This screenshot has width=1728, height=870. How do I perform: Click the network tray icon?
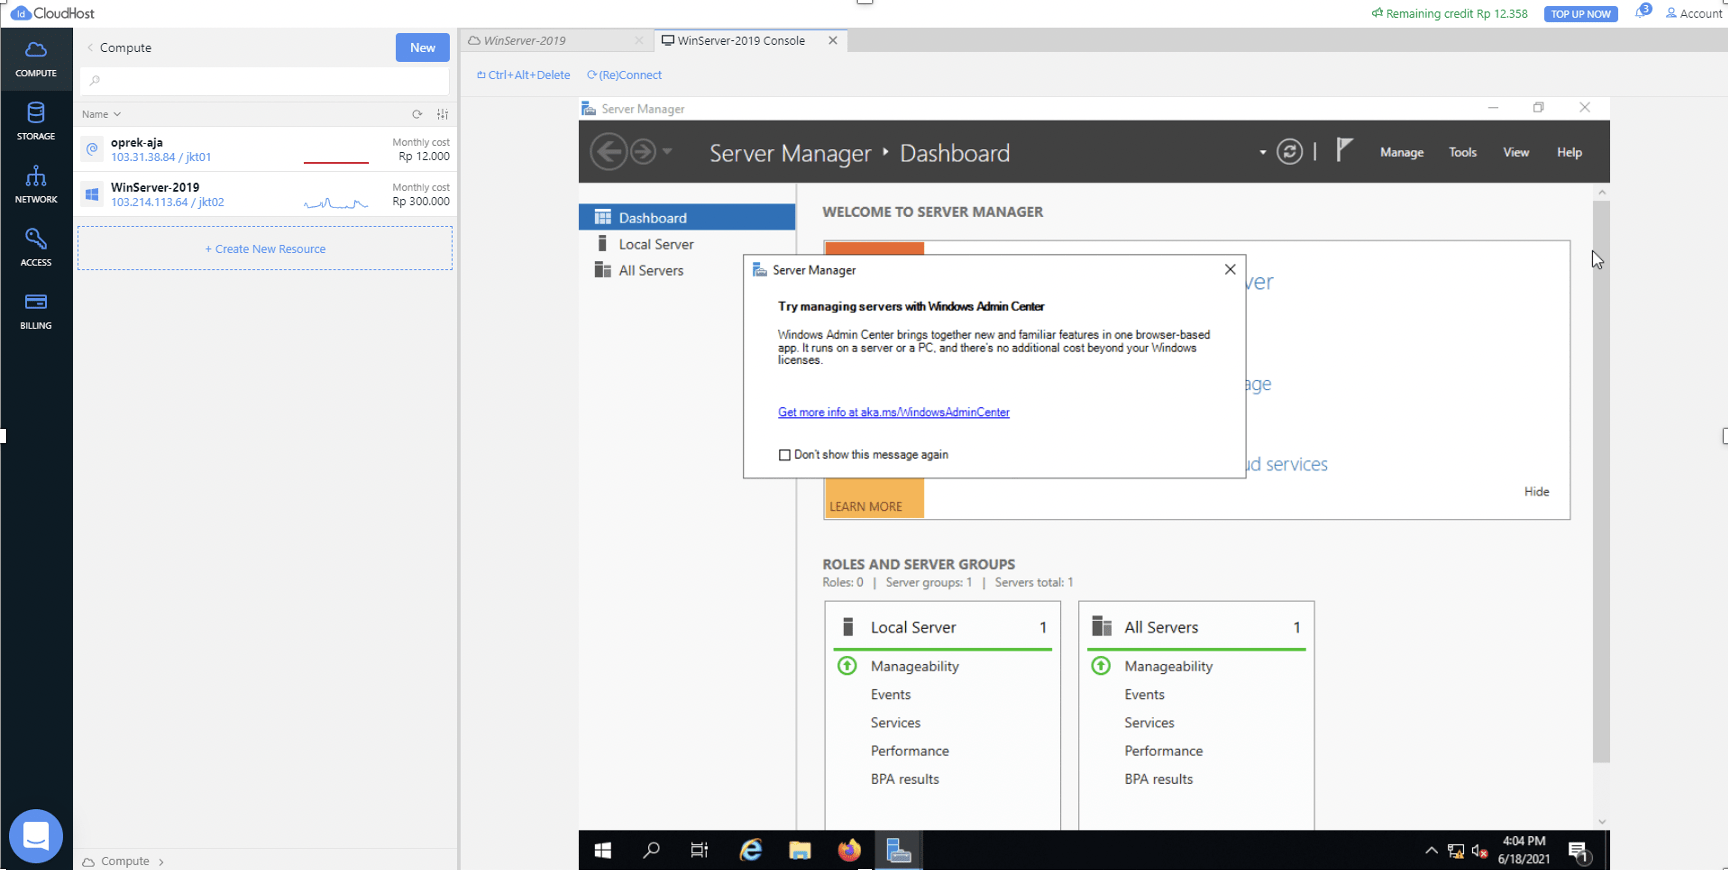click(x=1456, y=851)
